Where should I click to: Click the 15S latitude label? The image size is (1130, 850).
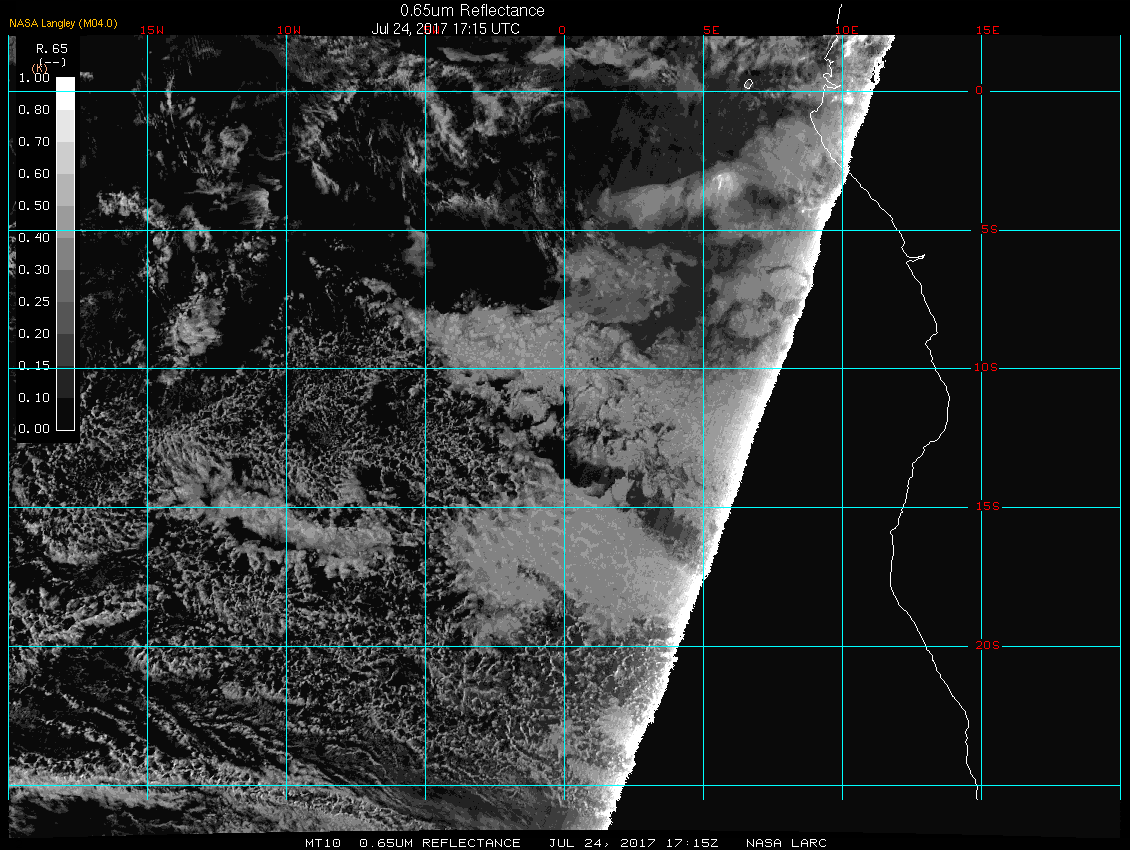[x=987, y=506]
